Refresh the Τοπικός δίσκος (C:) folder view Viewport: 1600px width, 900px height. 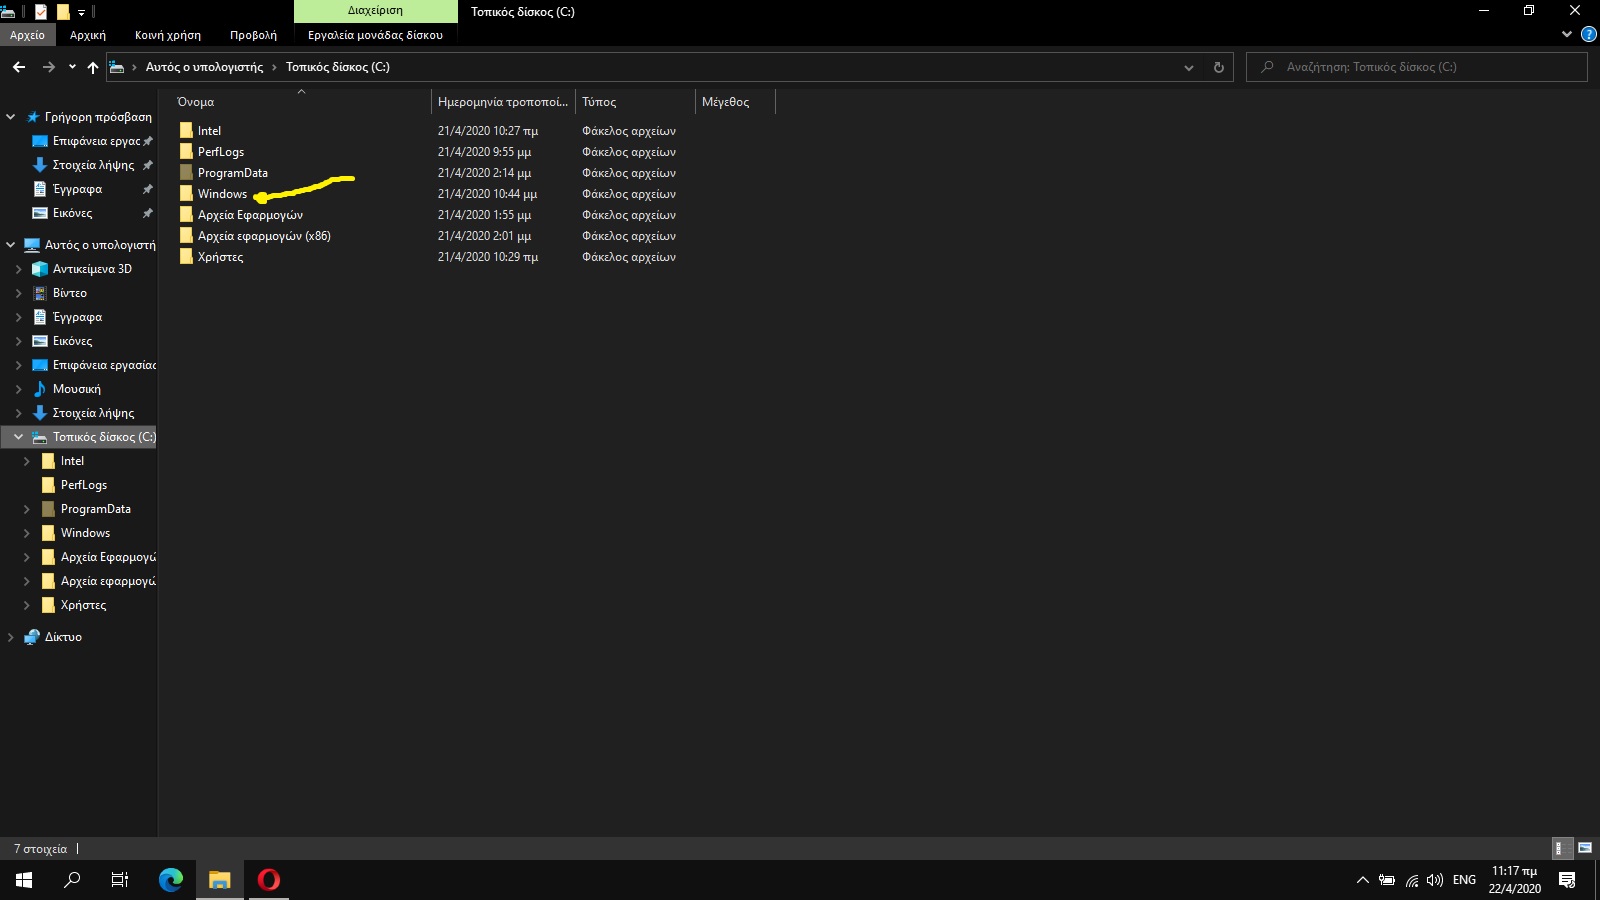[1218, 67]
